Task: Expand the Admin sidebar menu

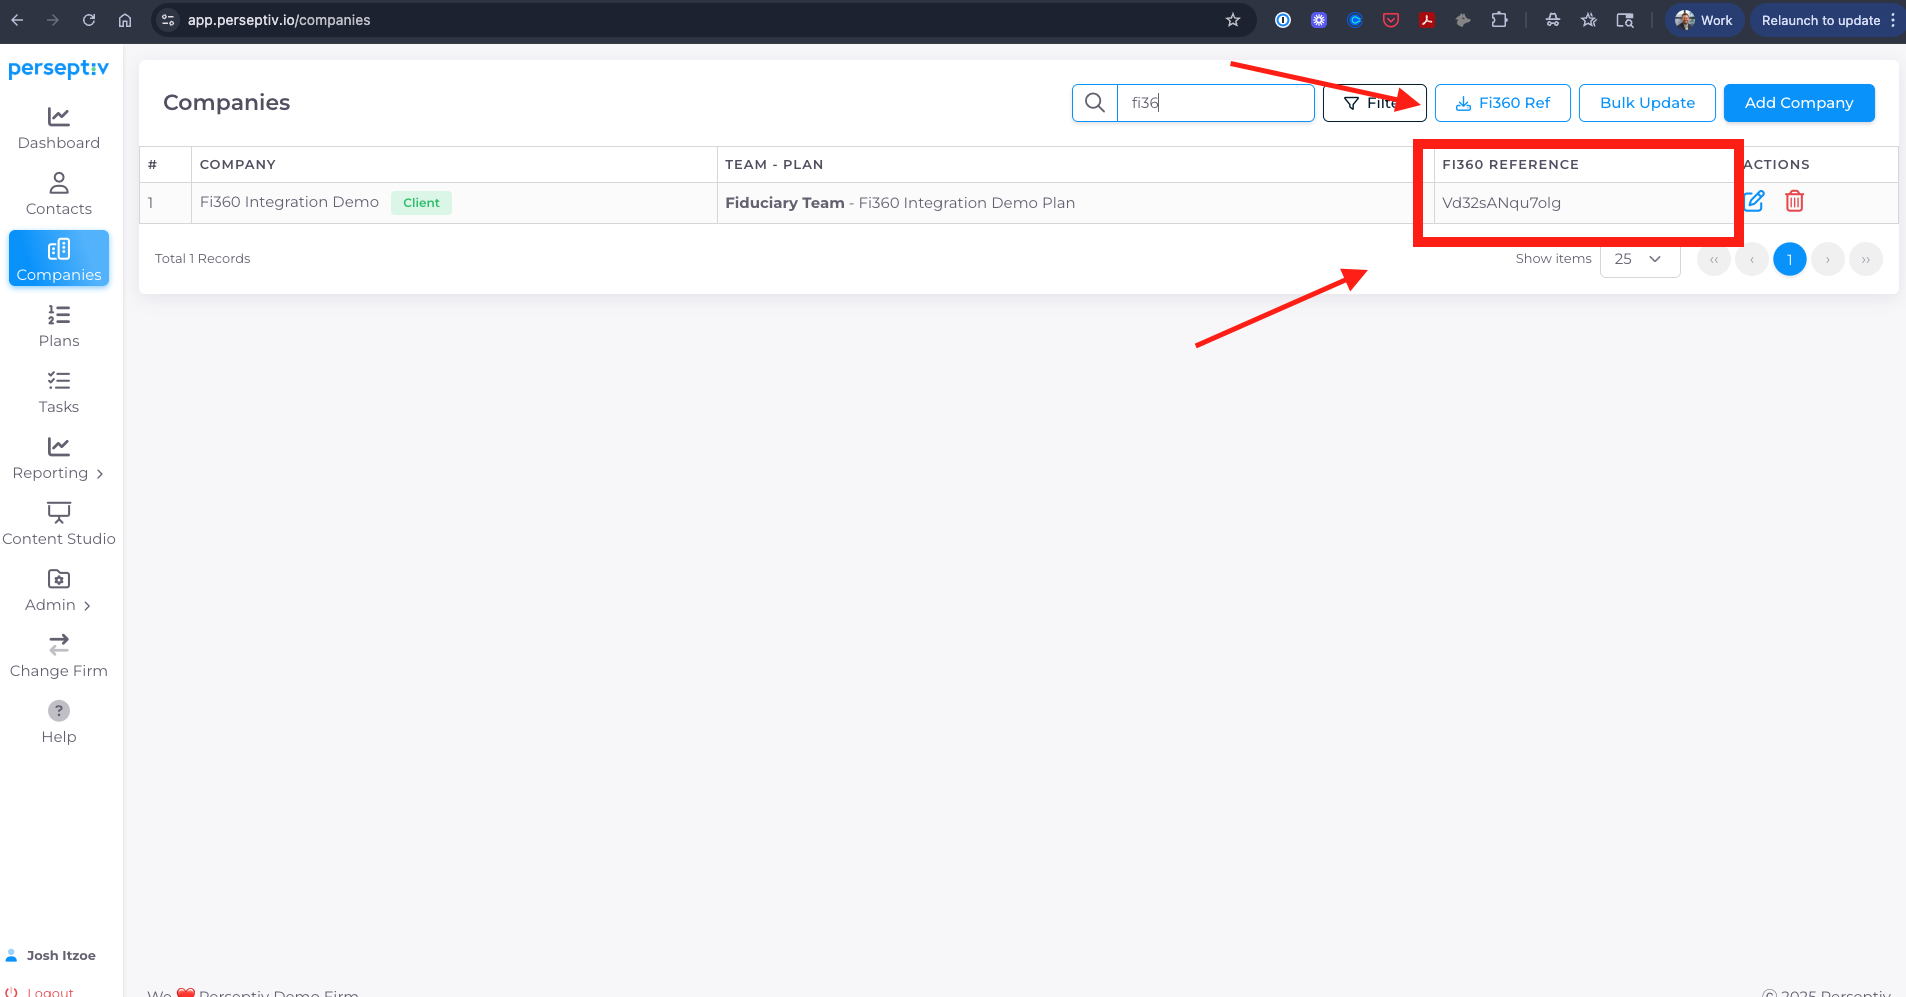Action: pos(59,590)
